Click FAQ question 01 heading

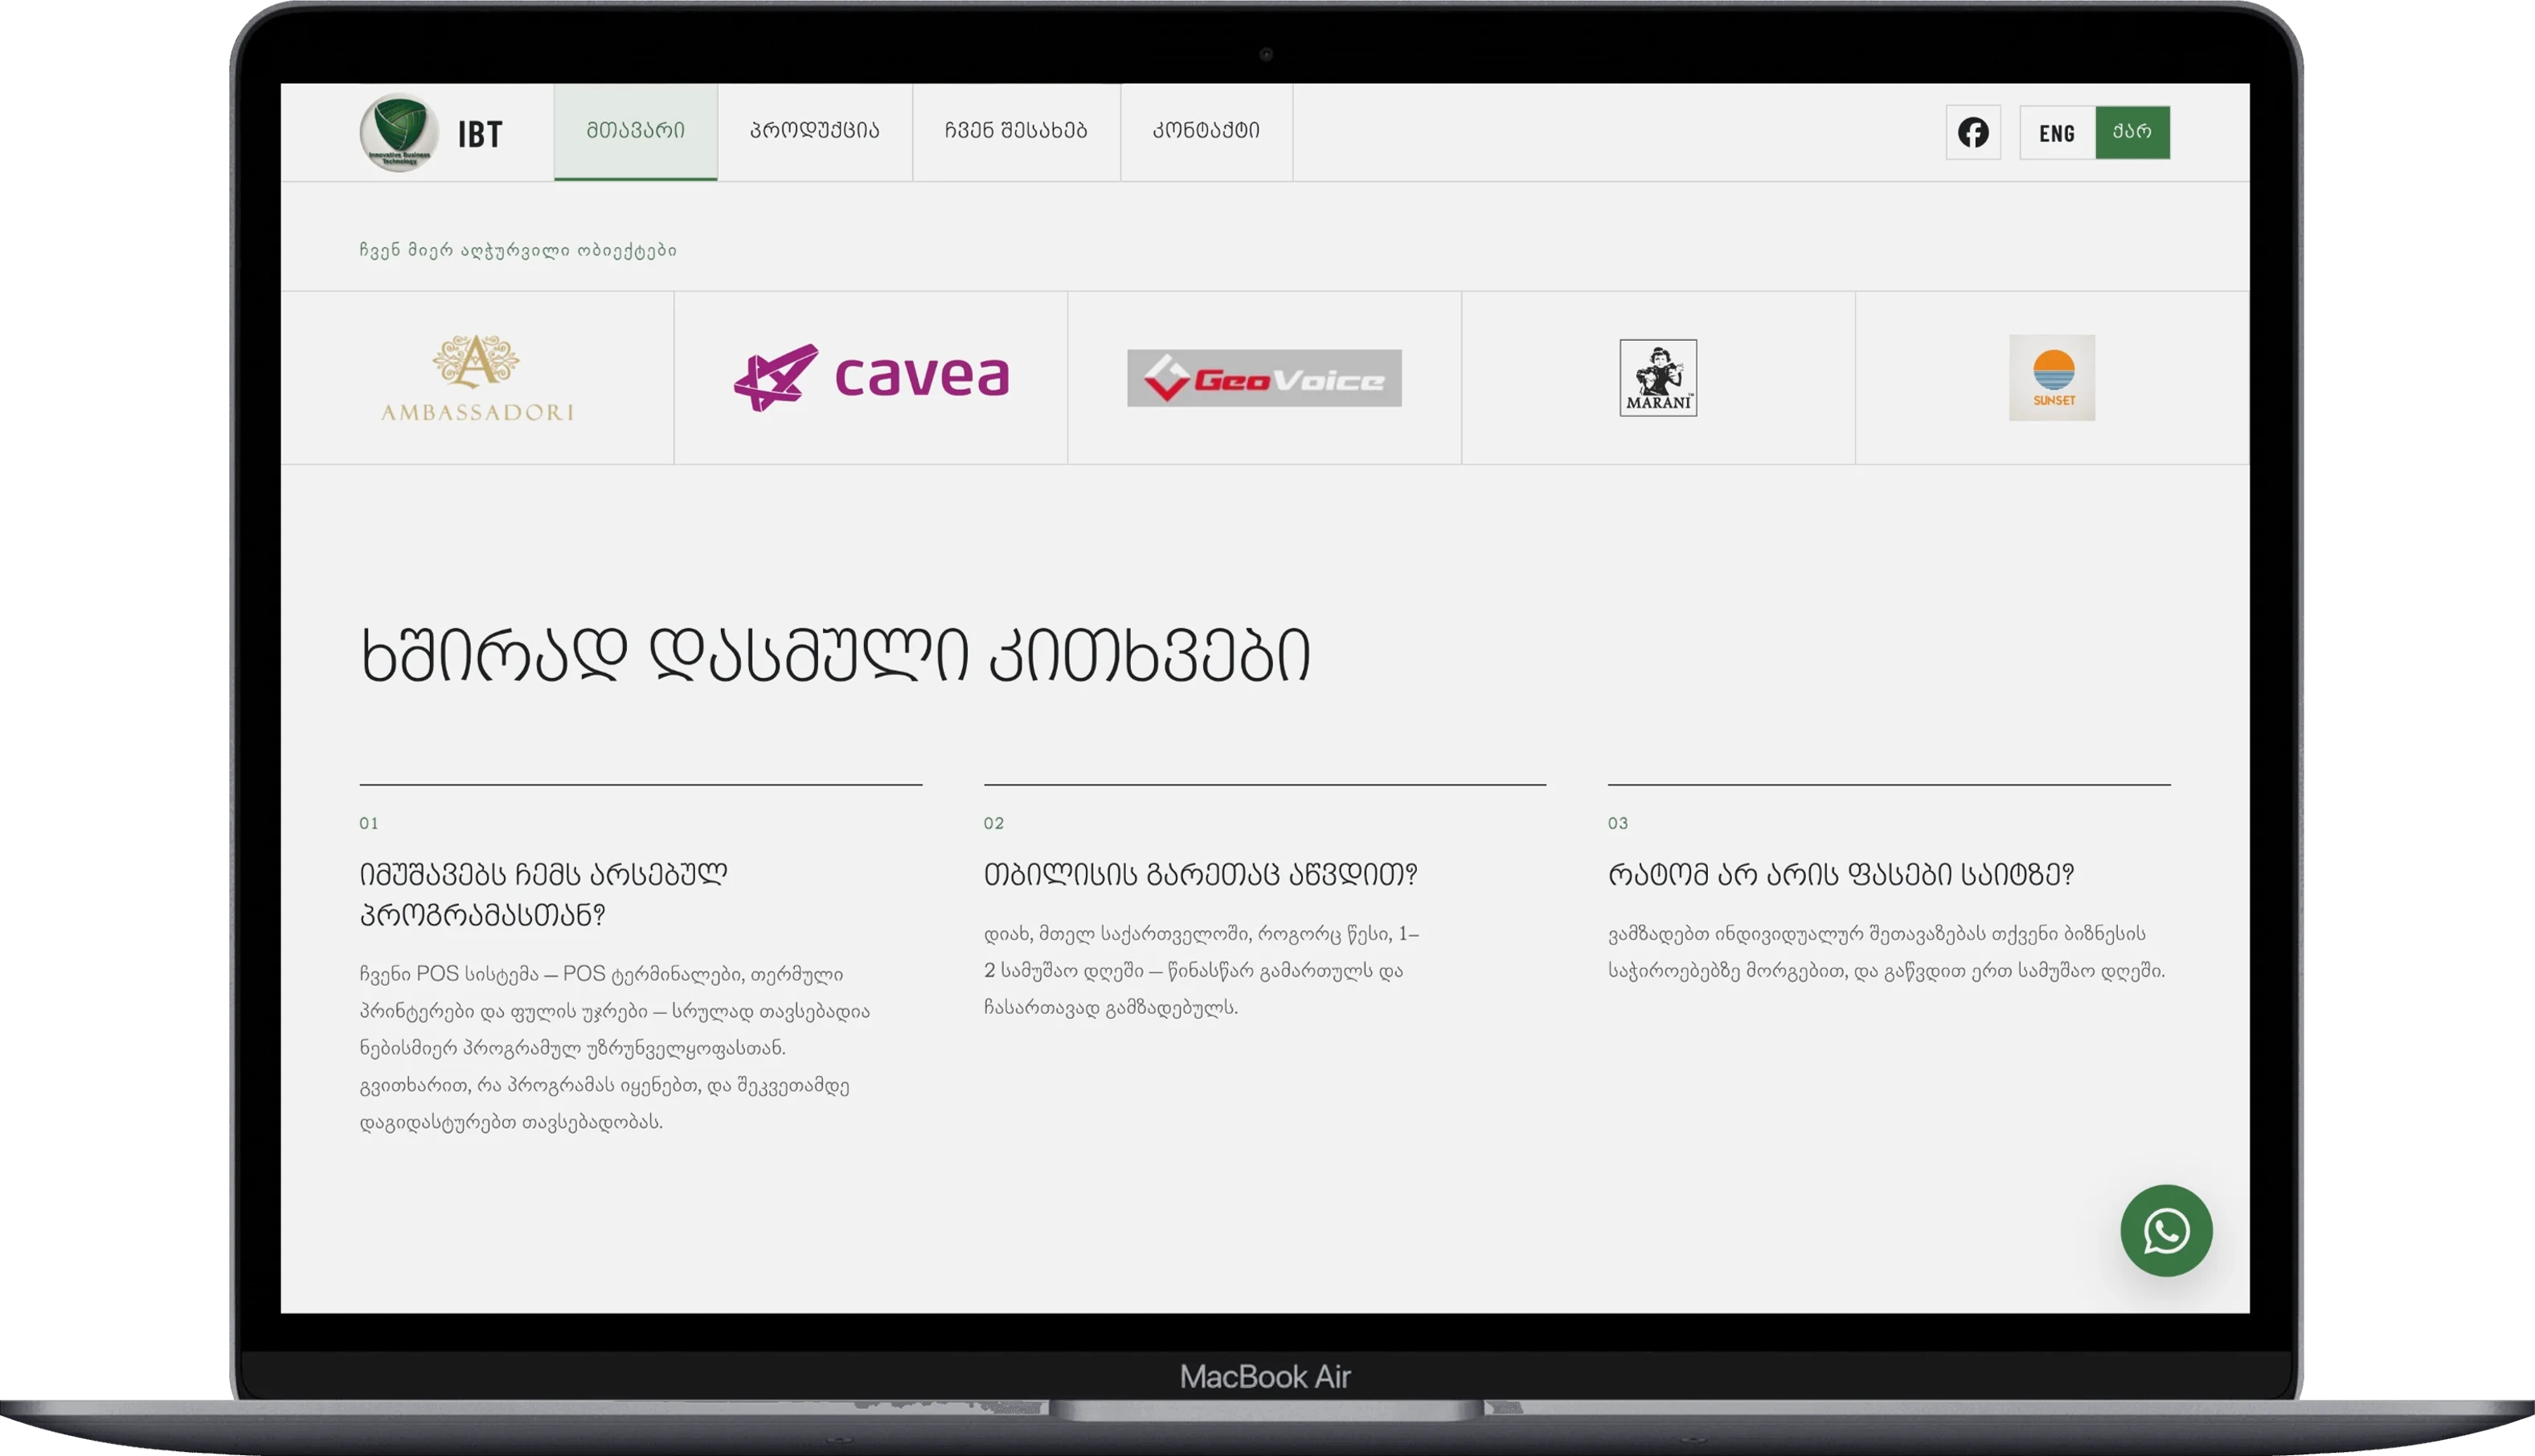click(543, 894)
